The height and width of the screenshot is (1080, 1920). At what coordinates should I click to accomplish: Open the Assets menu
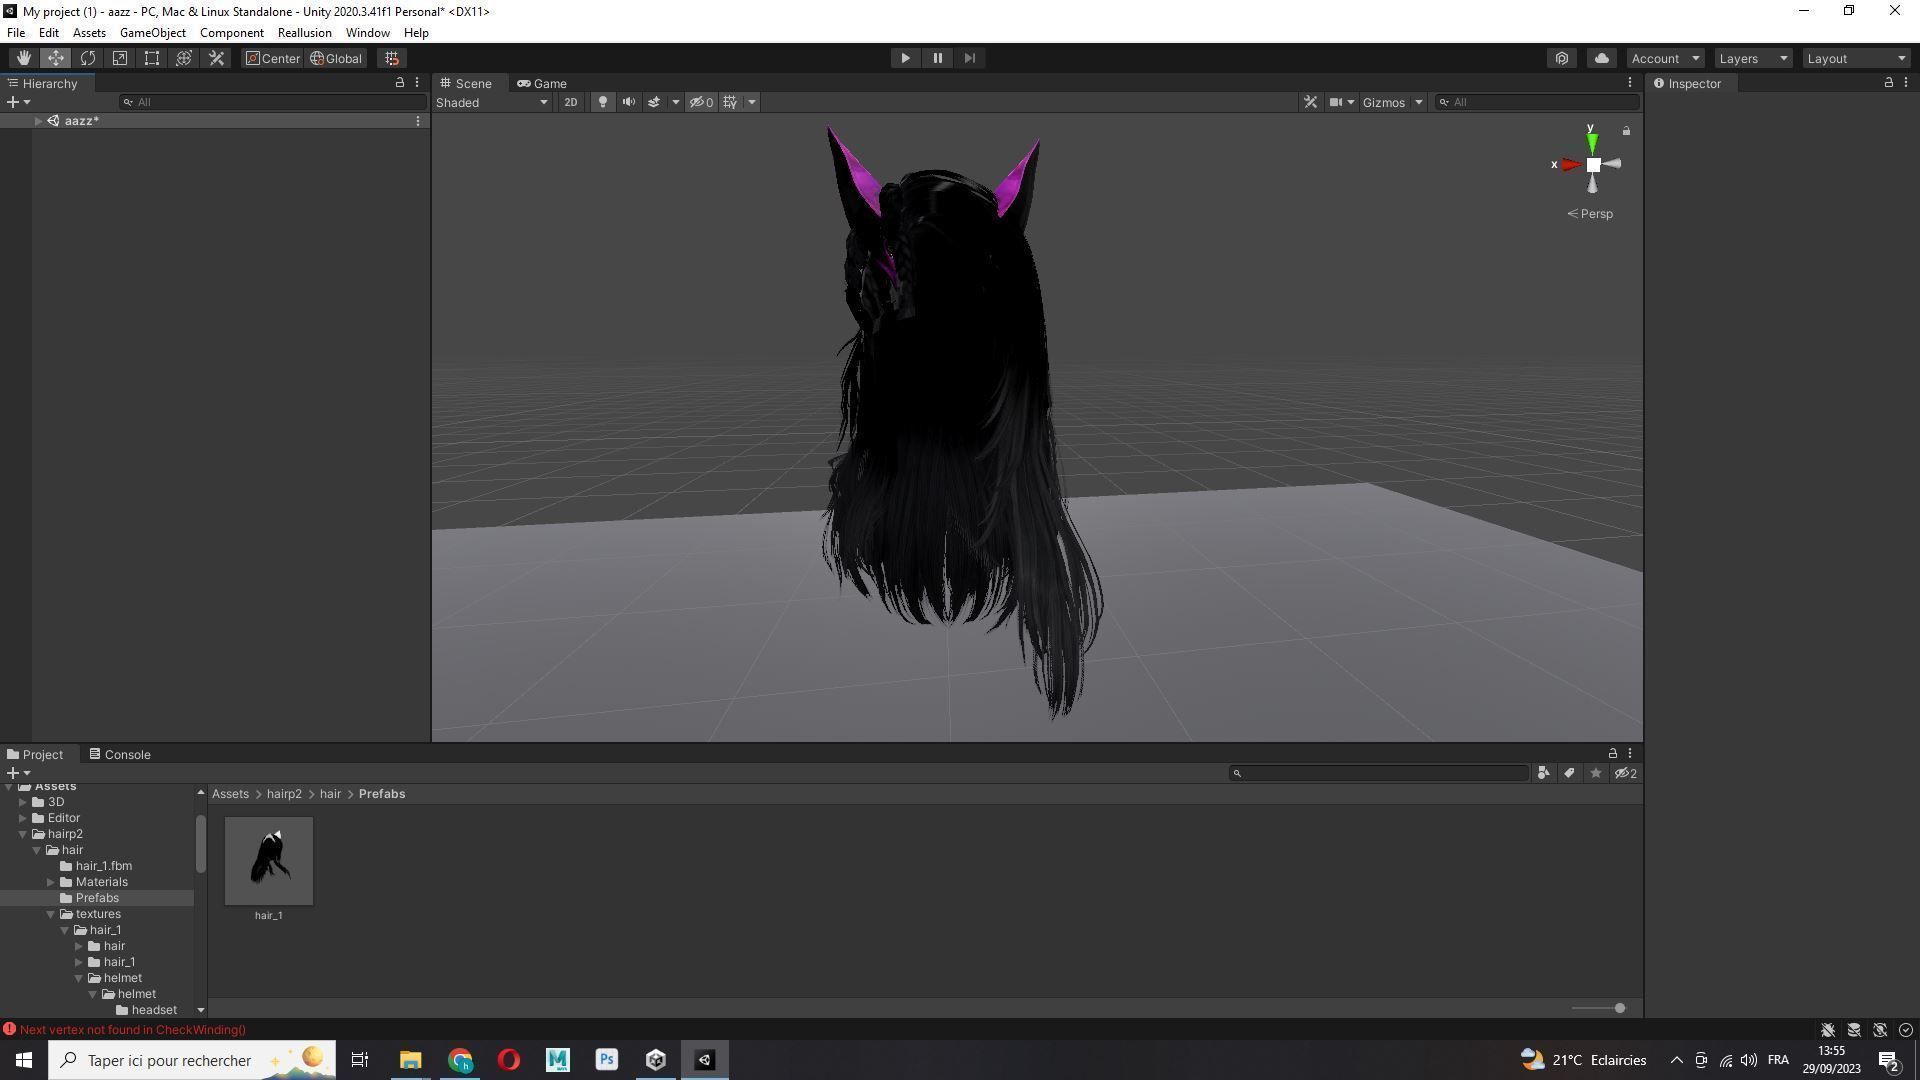pos(89,33)
